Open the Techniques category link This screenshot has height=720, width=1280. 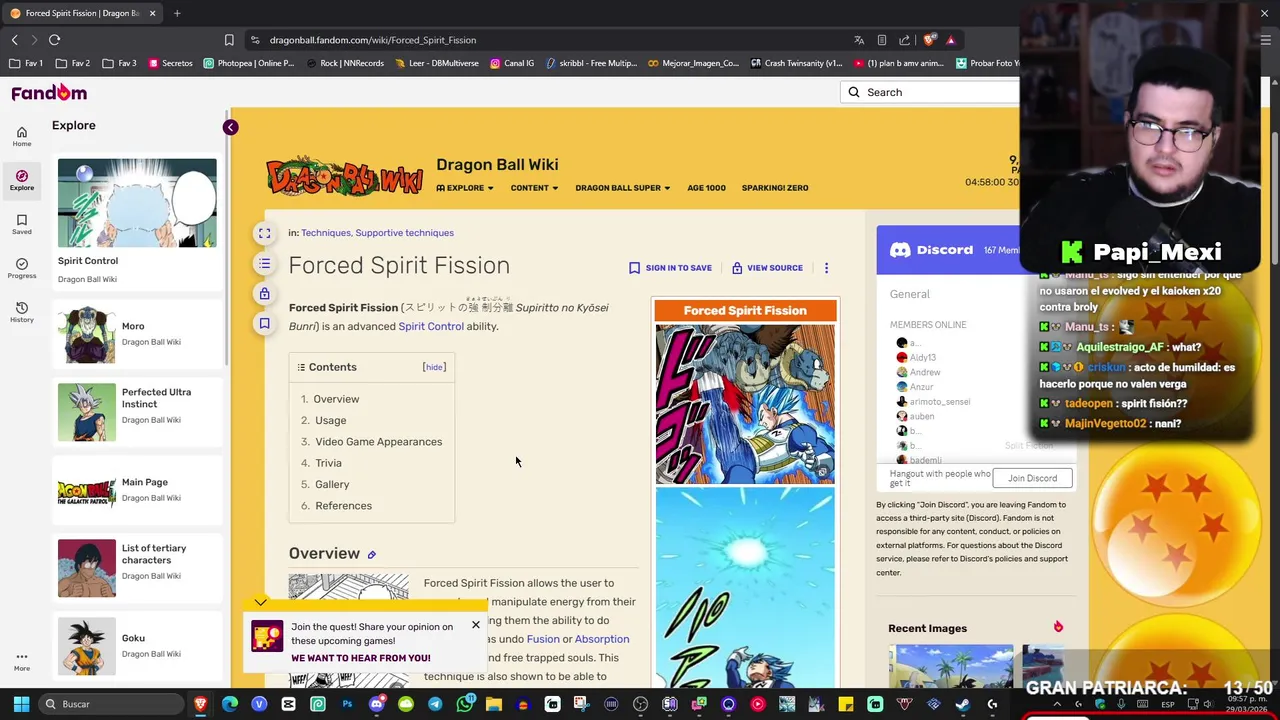(326, 233)
